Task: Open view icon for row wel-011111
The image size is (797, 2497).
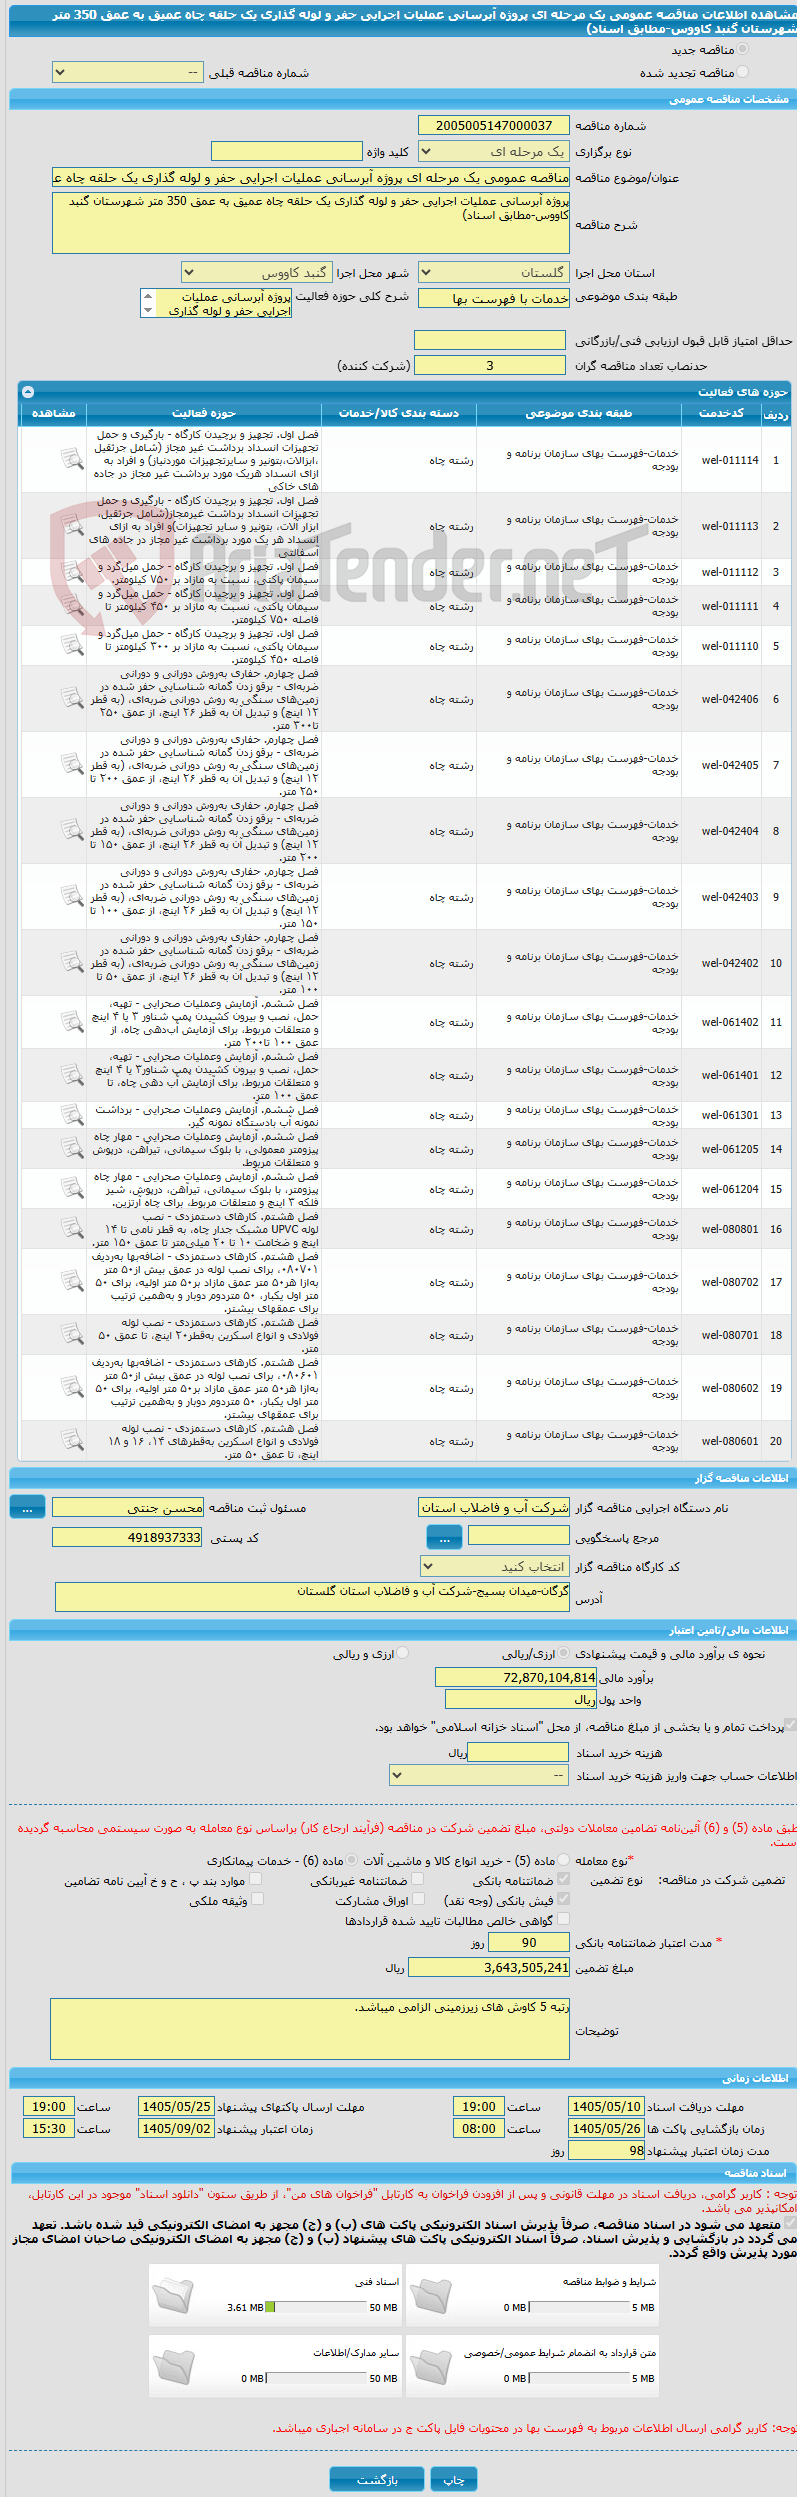Action: point(72,606)
